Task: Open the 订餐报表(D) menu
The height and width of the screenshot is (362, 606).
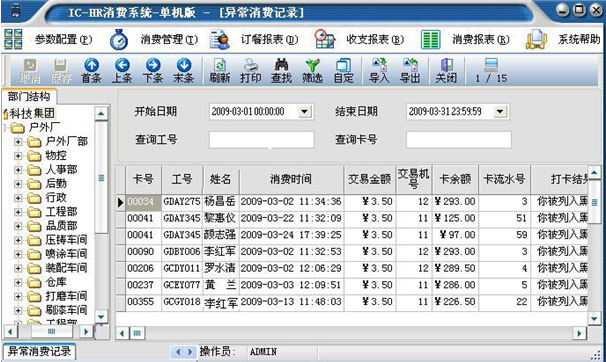Action: coord(269,39)
